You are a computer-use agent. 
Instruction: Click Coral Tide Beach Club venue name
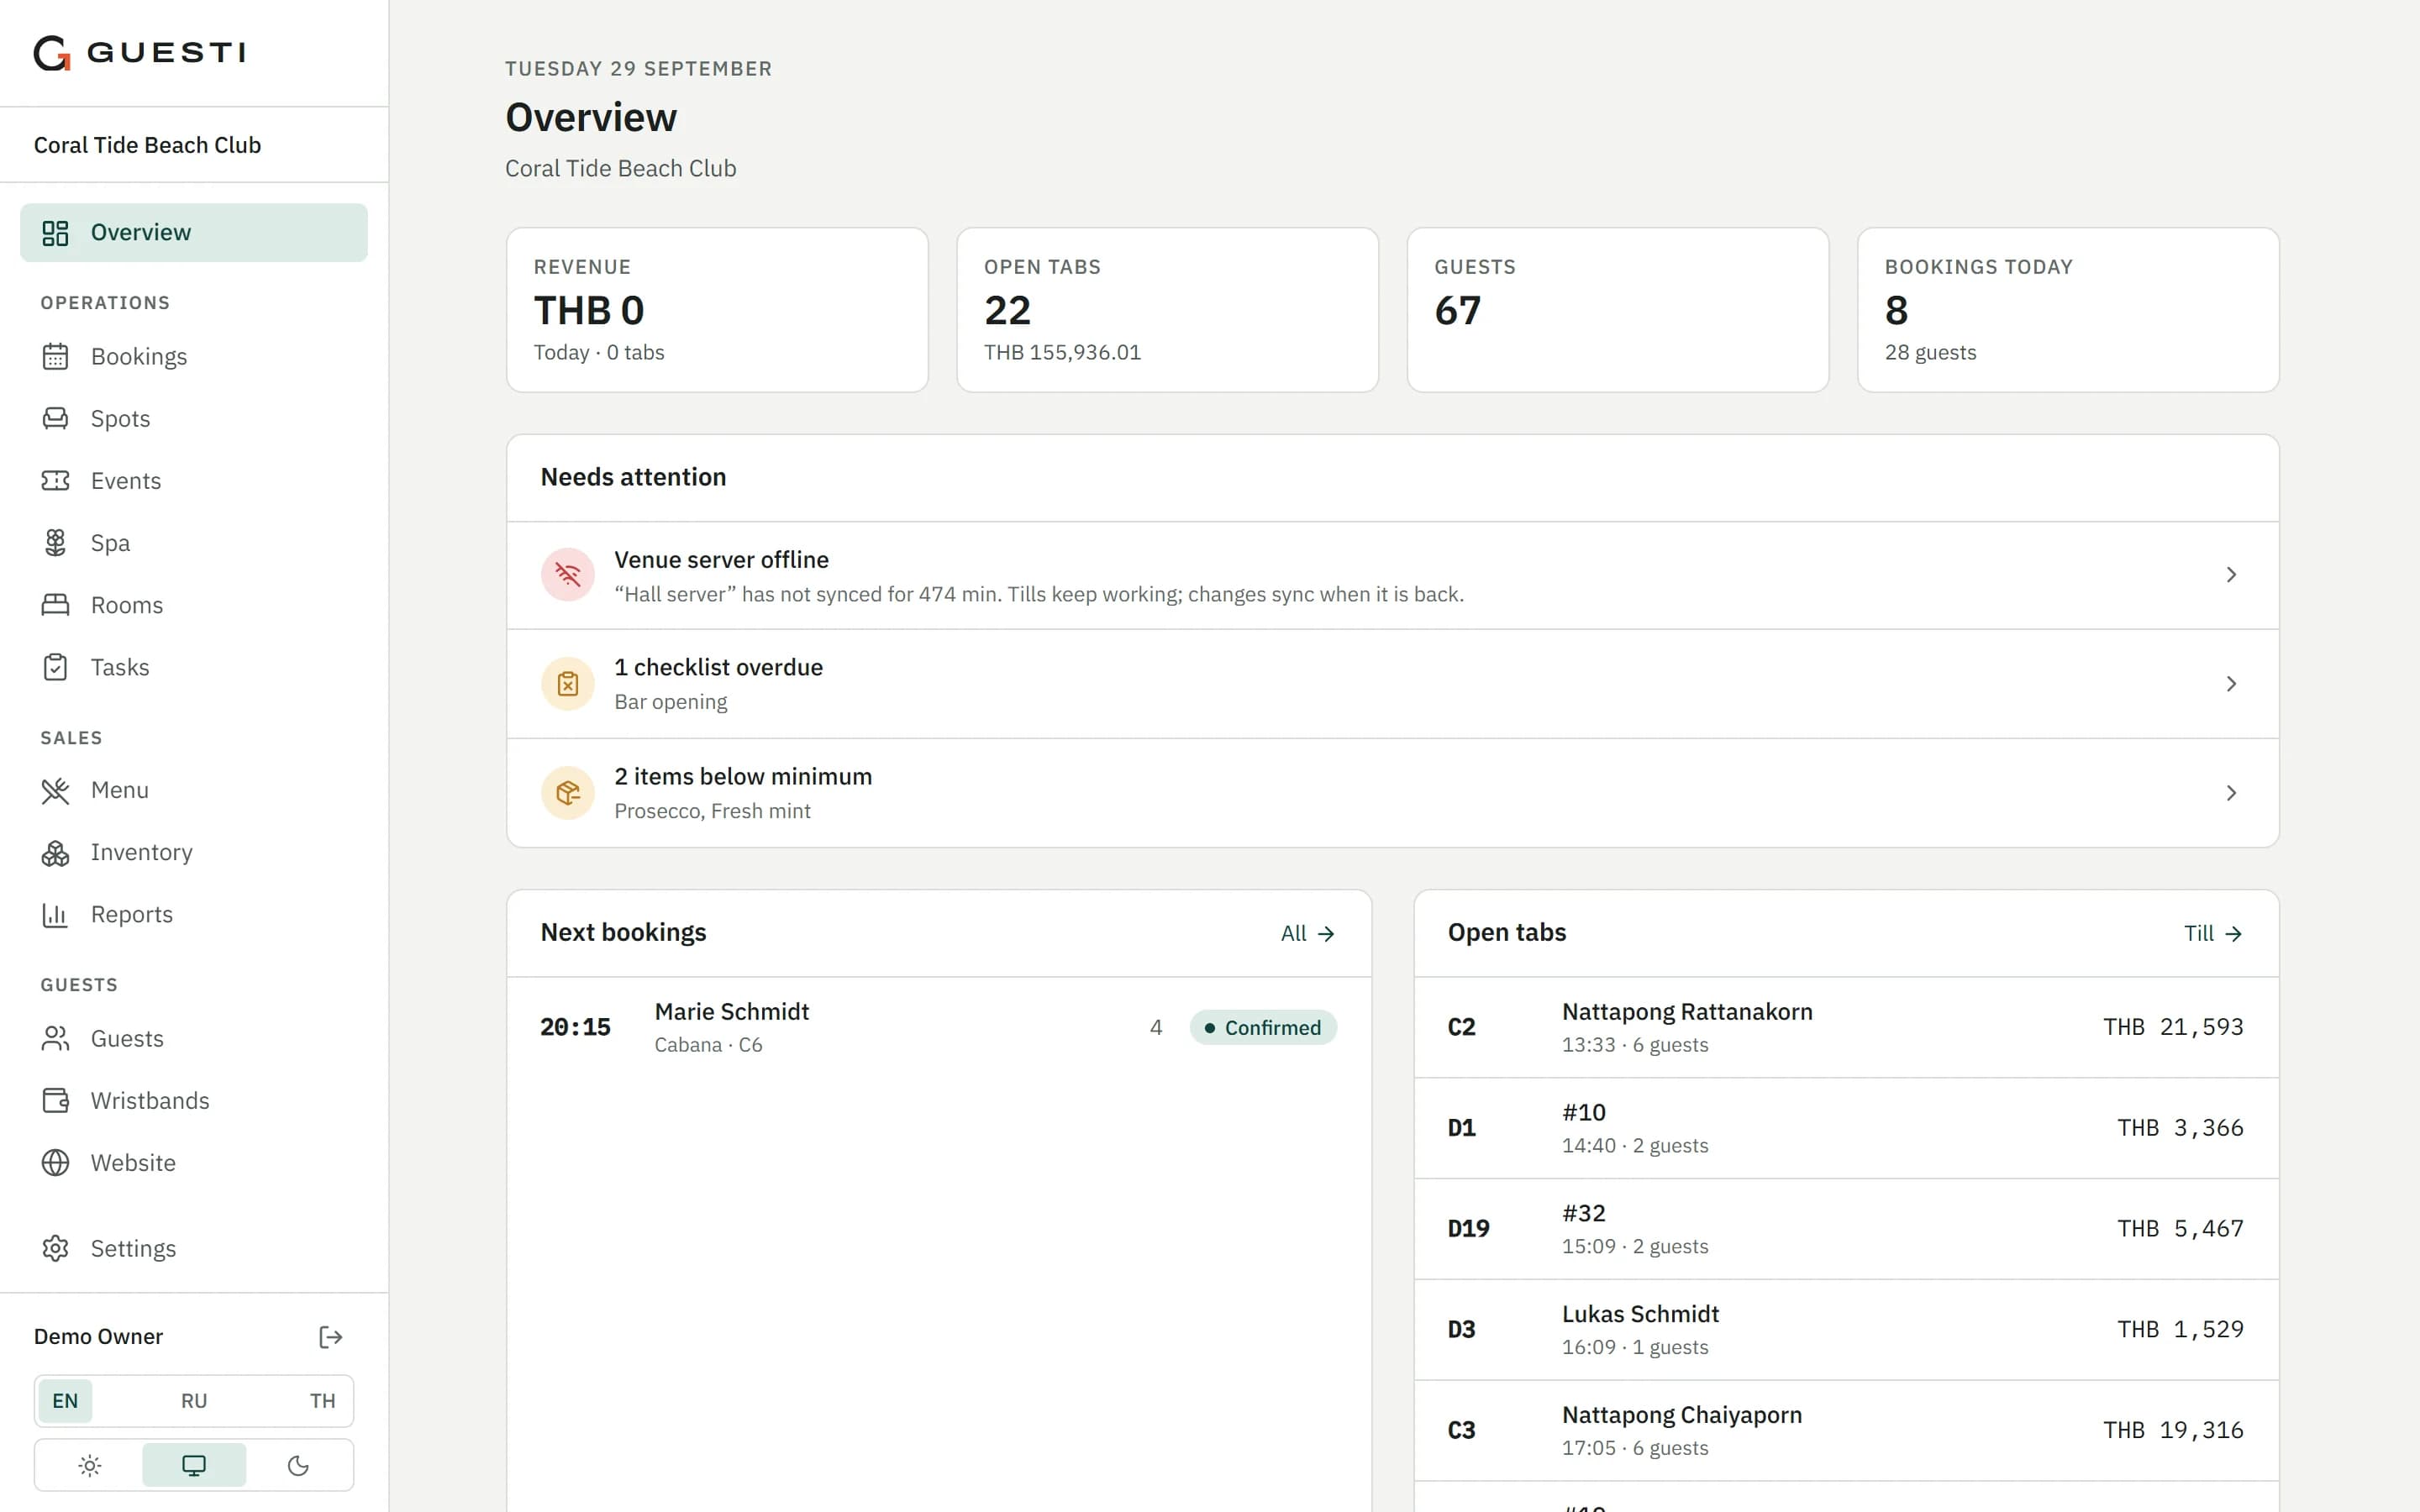tap(147, 145)
